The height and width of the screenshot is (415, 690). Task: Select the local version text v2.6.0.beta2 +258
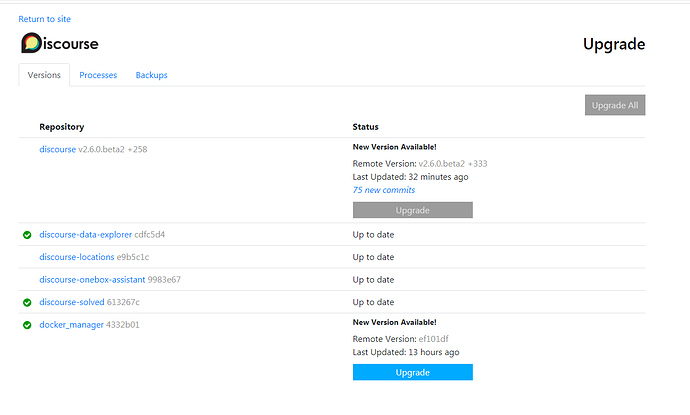pyautogui.click(x=113, y=149)
